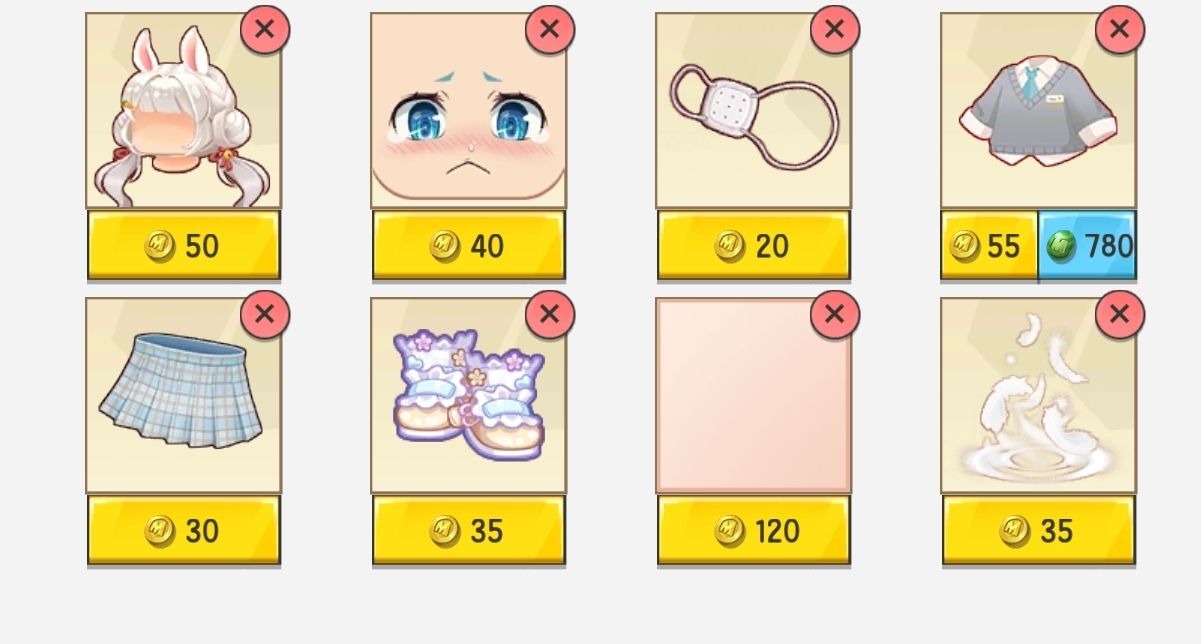Screen dimensions: 1201x644
Task: Select the gray sweater top item
Action: [1038, 110]
